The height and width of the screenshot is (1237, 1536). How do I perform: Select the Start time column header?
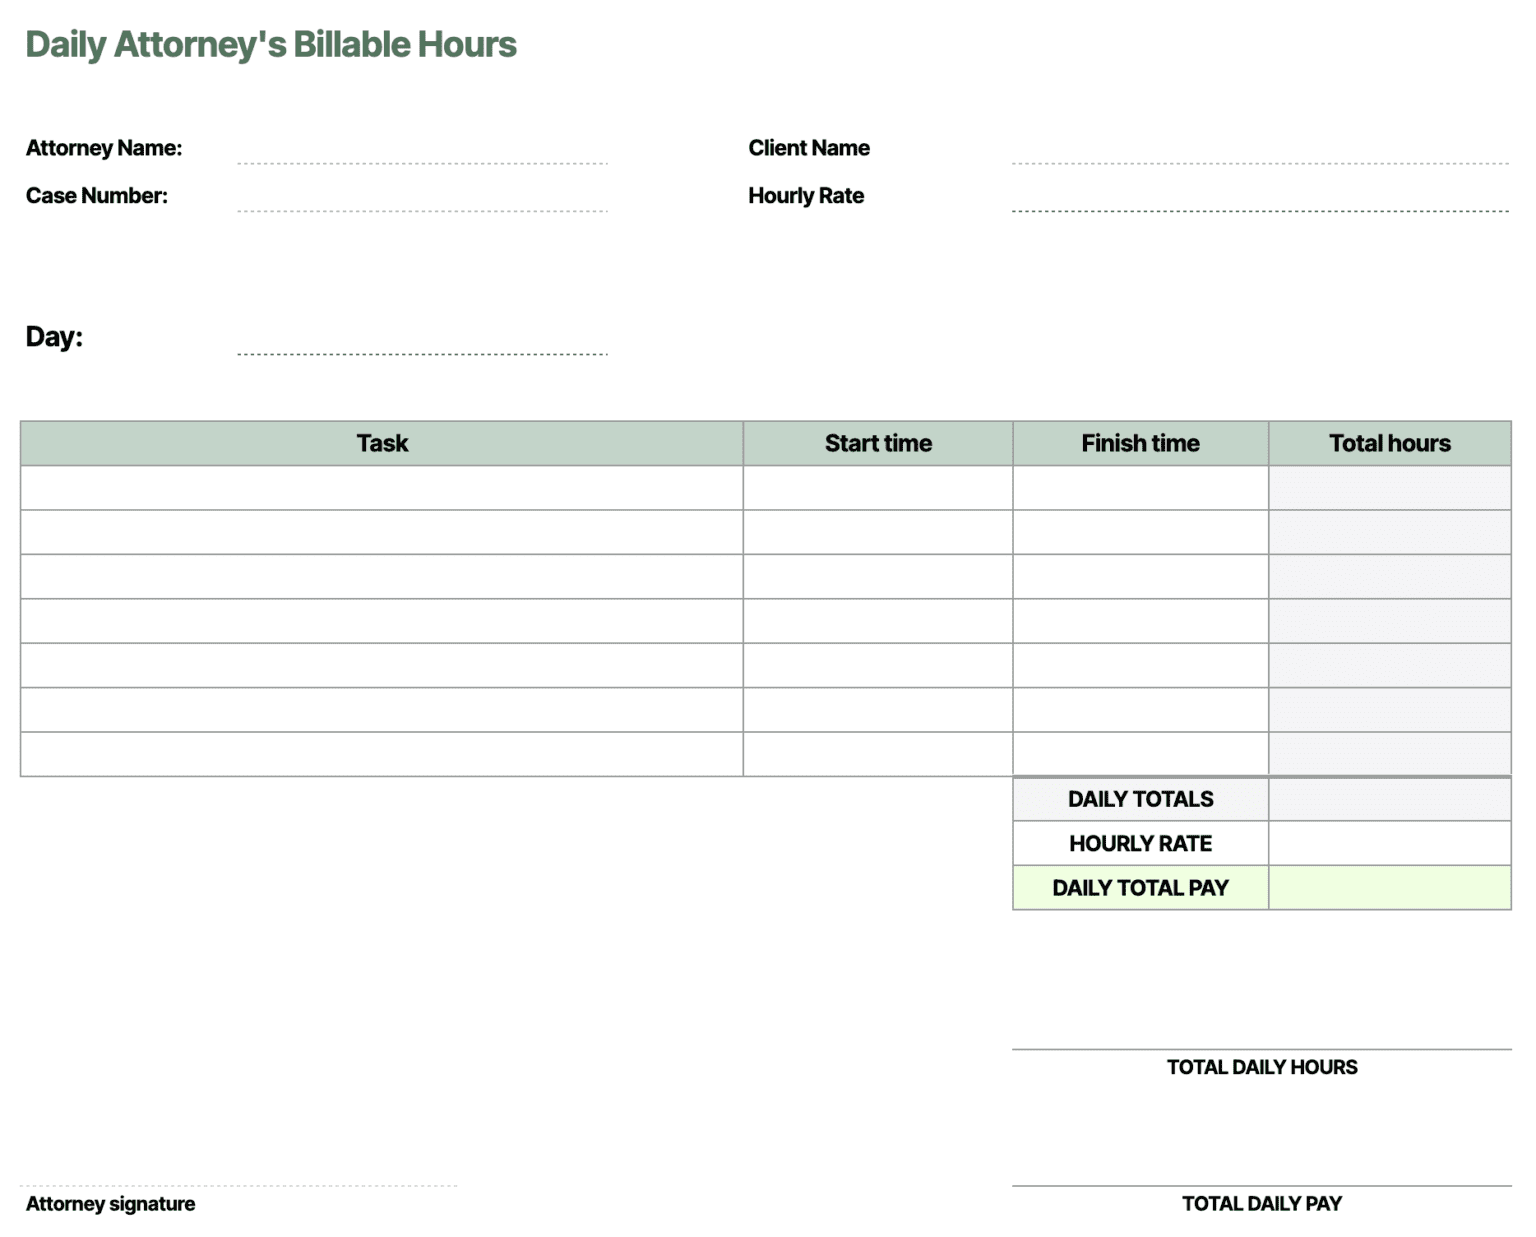click(x=878, y=443)
